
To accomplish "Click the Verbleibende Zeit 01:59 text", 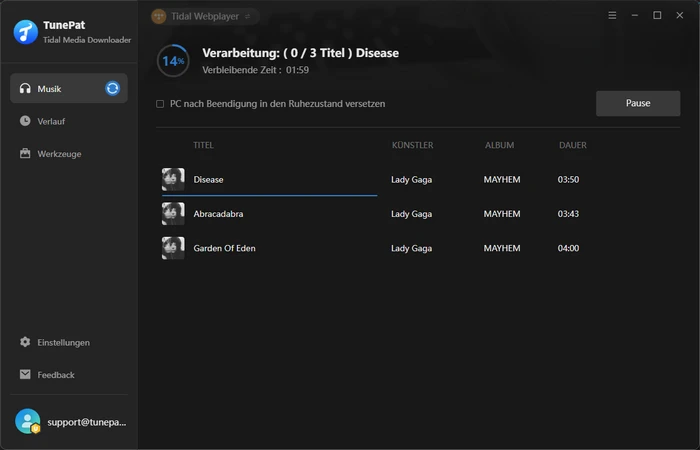I will (255, 70).
